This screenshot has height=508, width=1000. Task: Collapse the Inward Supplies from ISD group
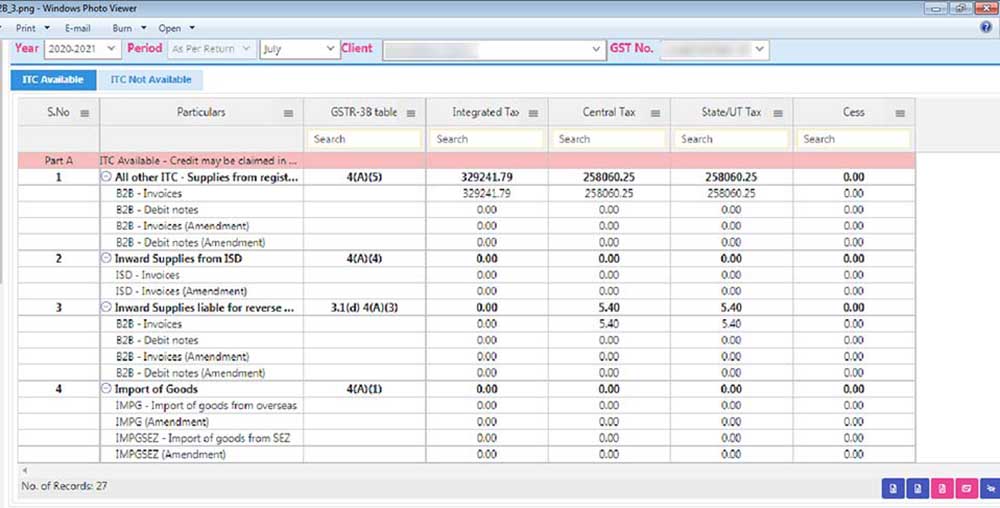coord(106,259)
